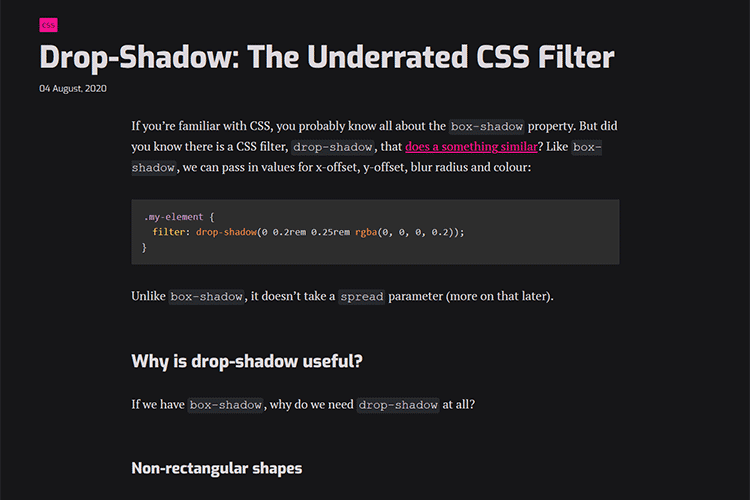Click the article title "Drop-Shadow: The Underrated CSS Filter"

[x=326, y=57]
